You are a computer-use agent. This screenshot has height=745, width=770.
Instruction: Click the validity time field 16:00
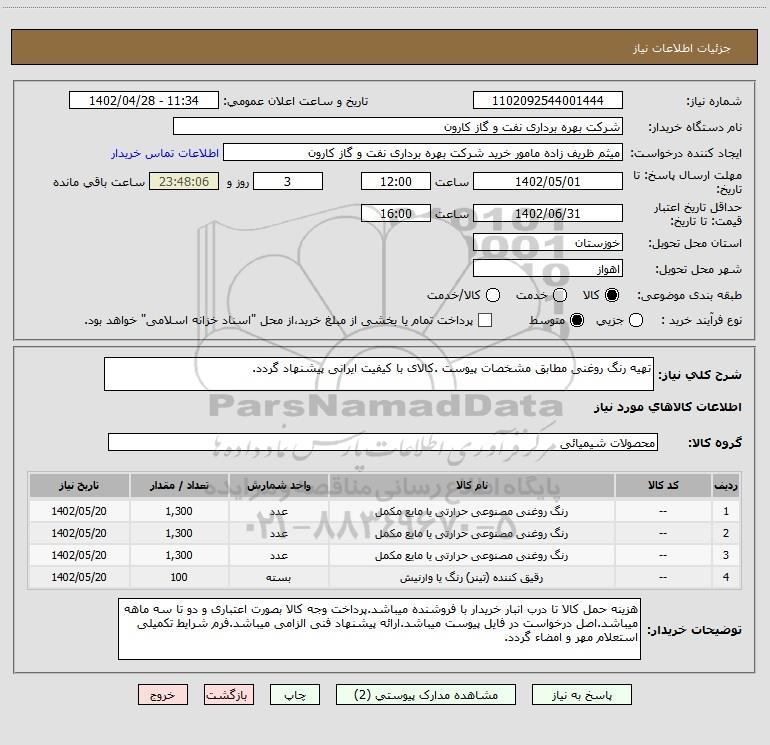[396, 213]
